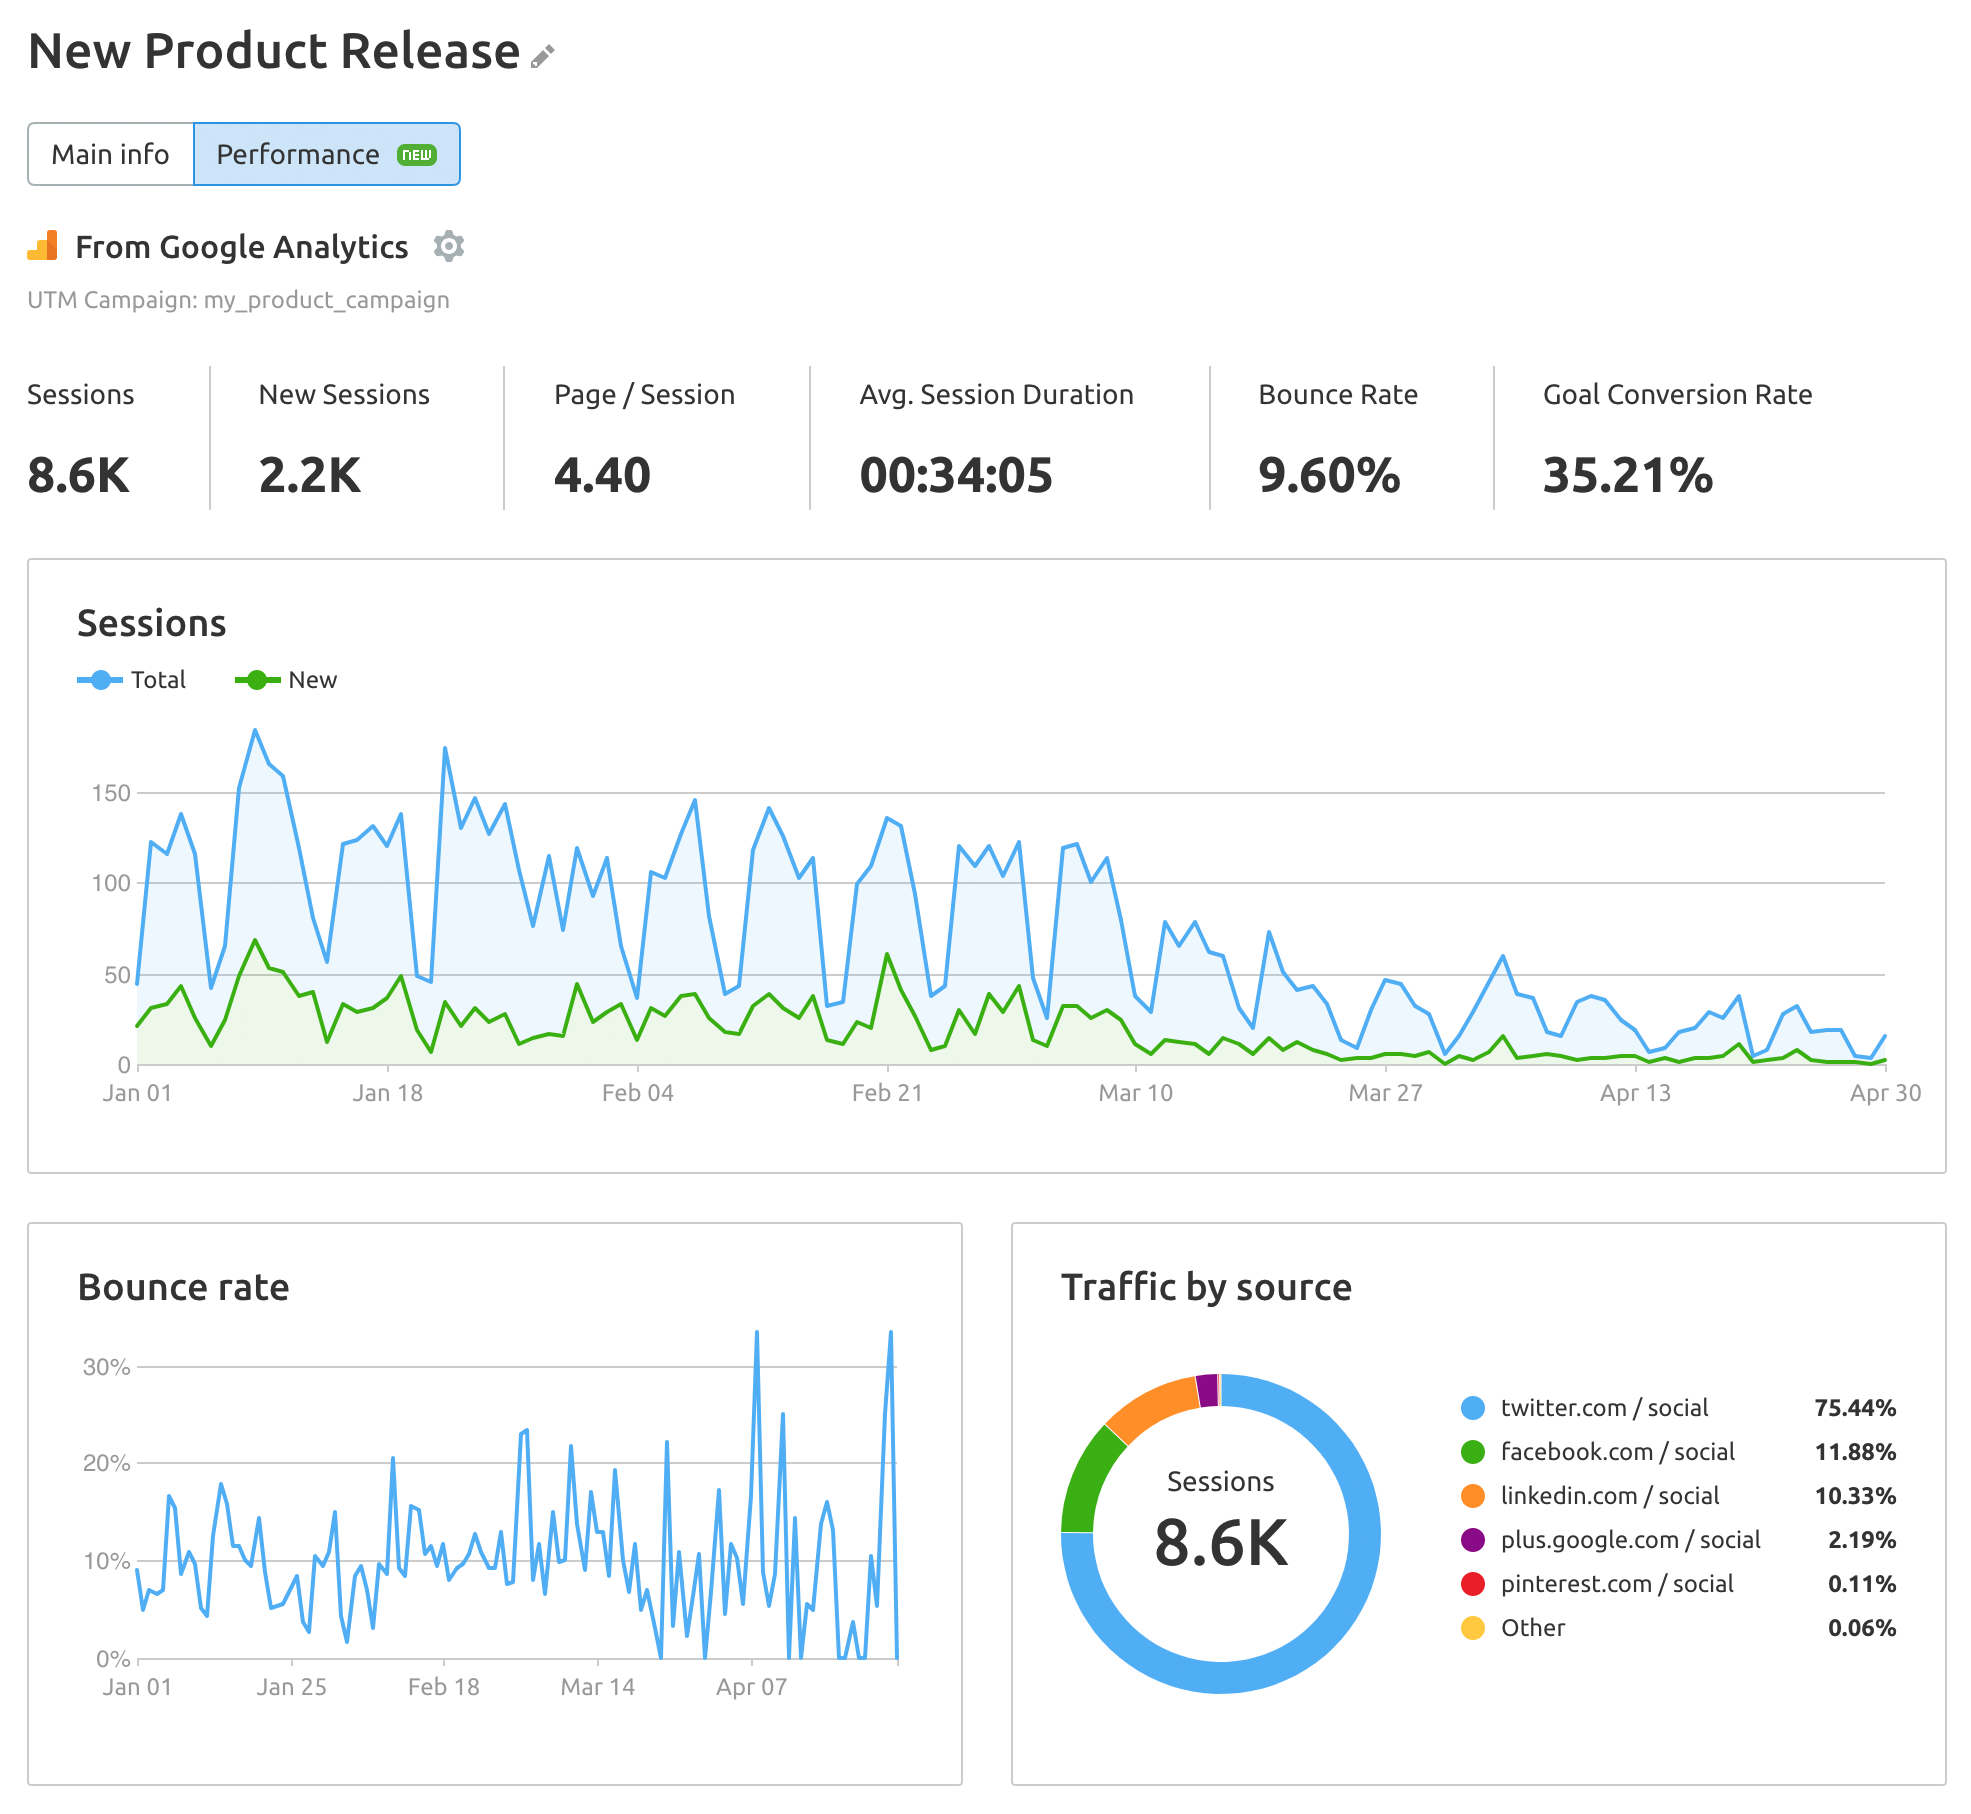
Task: Click the pinterest.com / social red swatch
Action: point(1473,1584)
